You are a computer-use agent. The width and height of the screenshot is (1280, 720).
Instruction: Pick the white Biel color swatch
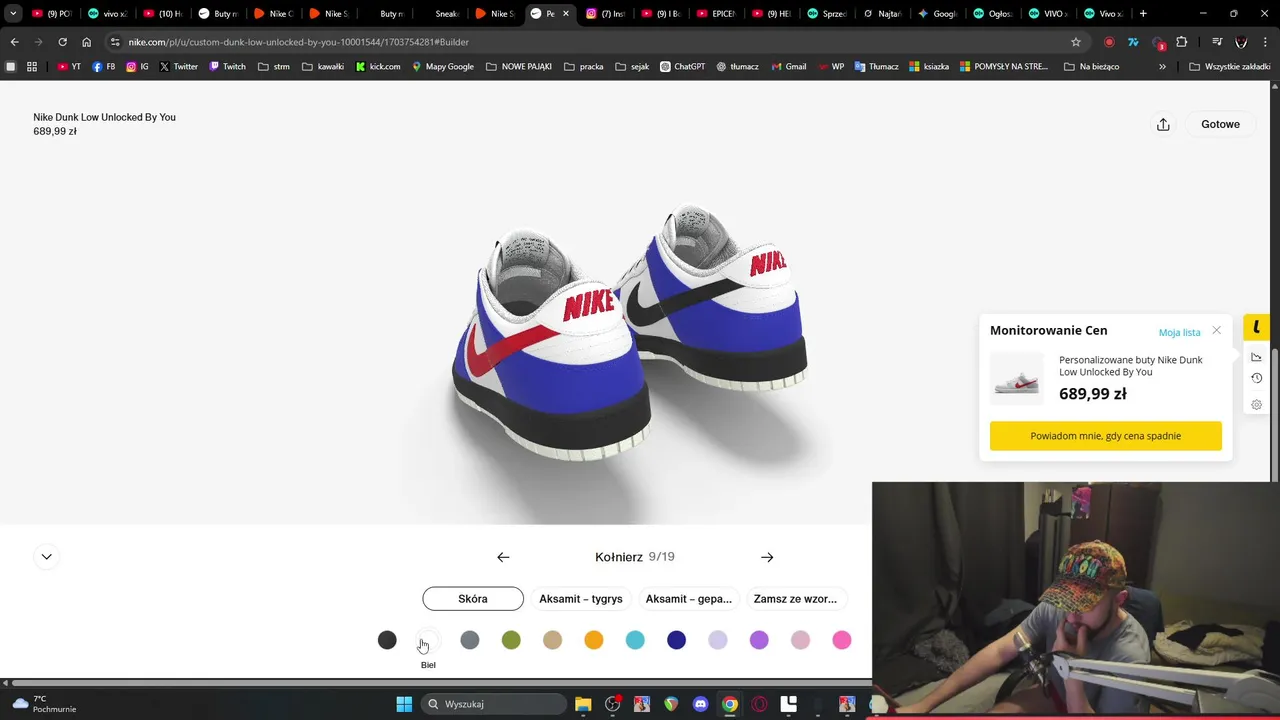coord(428,640)
